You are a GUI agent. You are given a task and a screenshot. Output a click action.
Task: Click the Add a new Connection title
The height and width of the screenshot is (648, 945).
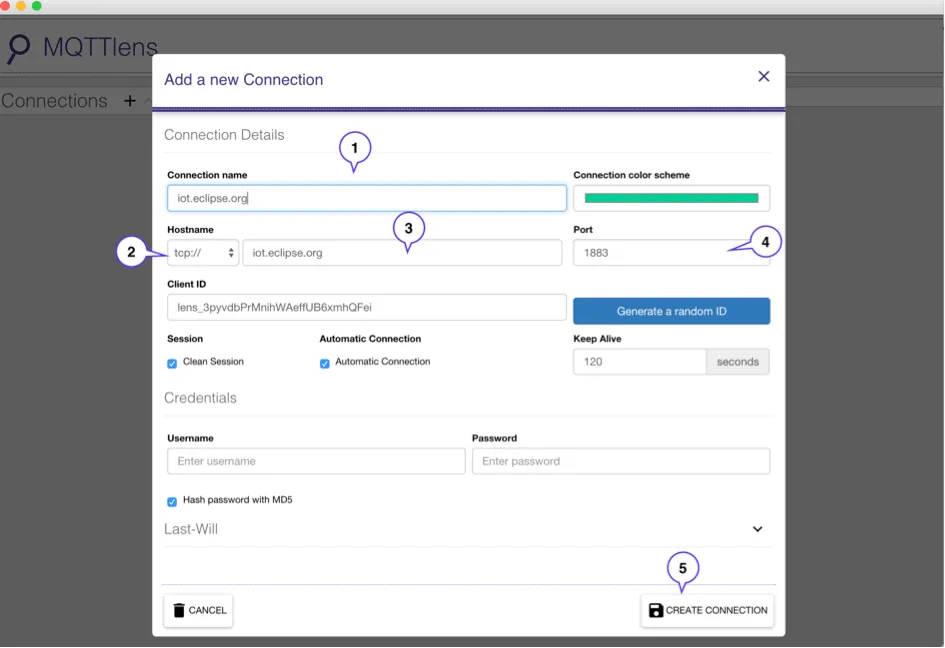(243, 80)
